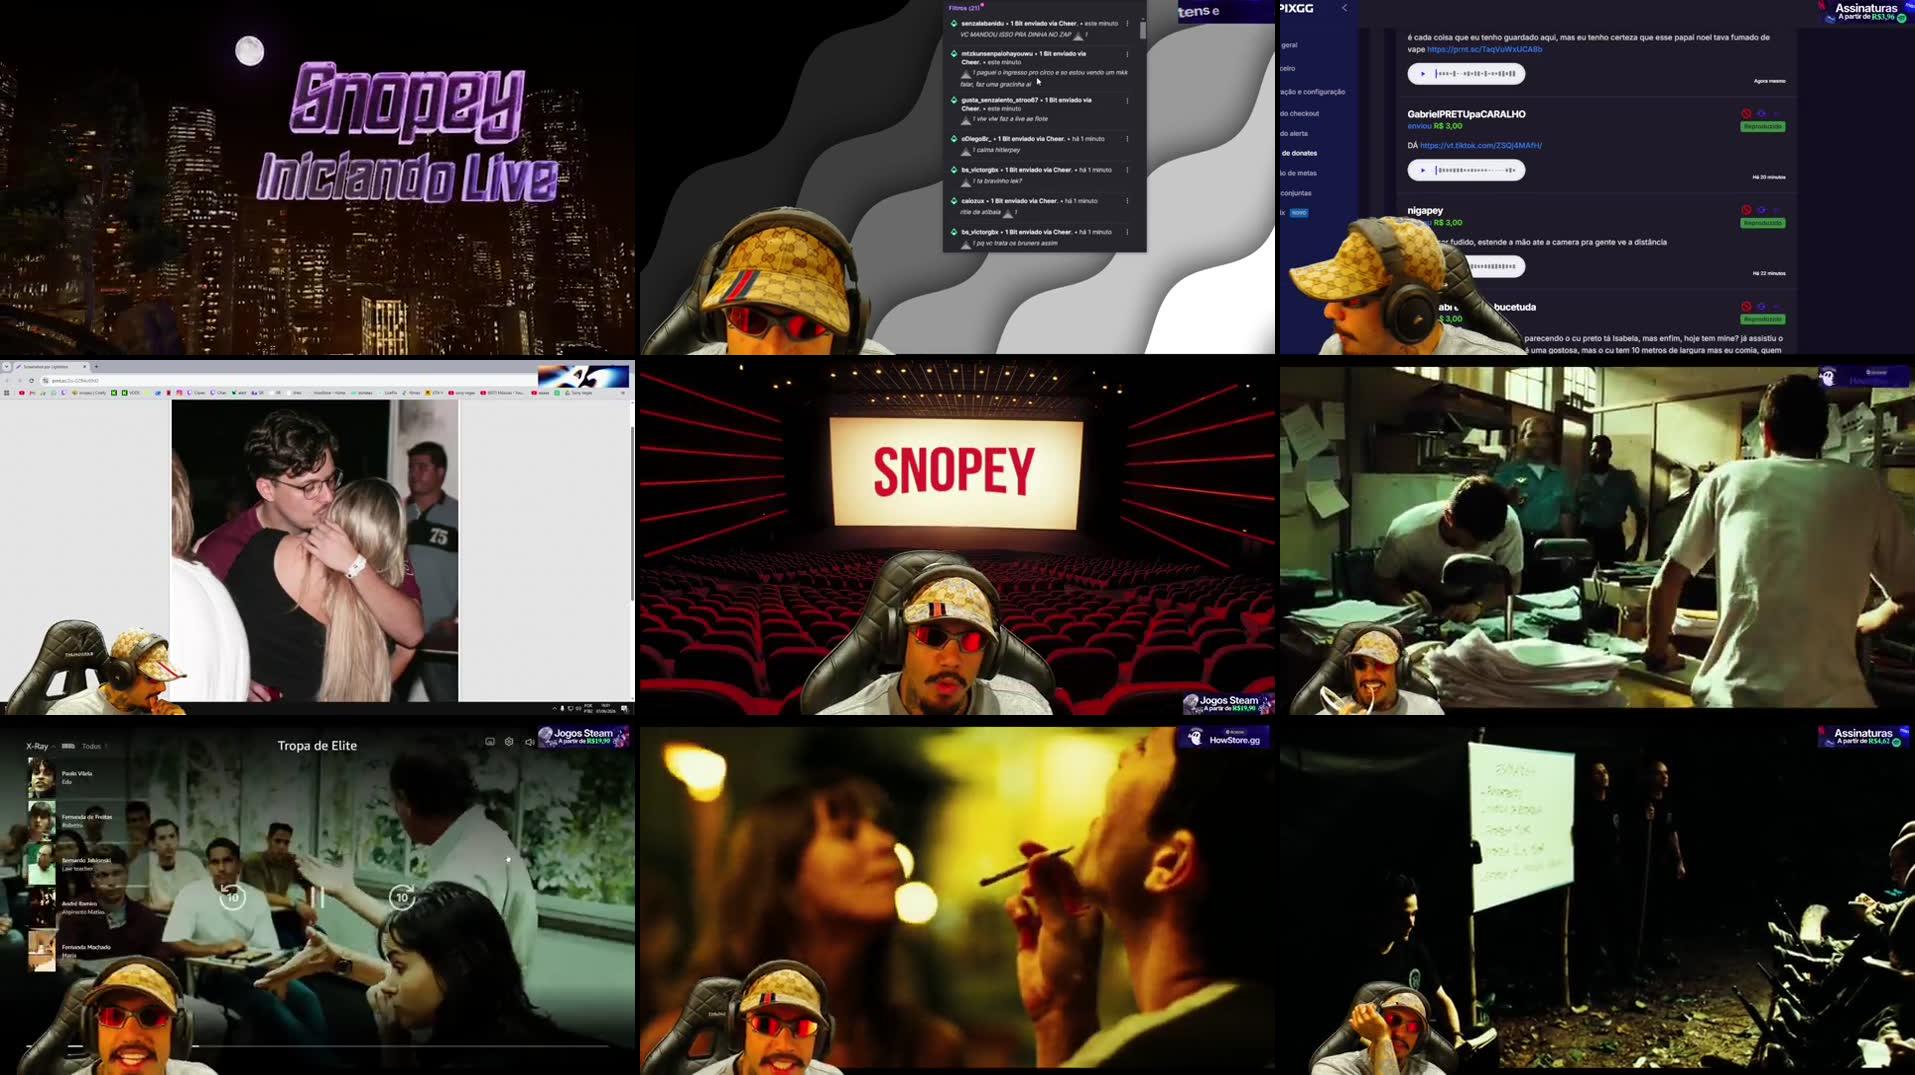Click the HowStore.gg banner over the video

click(x=1224, y=738)
